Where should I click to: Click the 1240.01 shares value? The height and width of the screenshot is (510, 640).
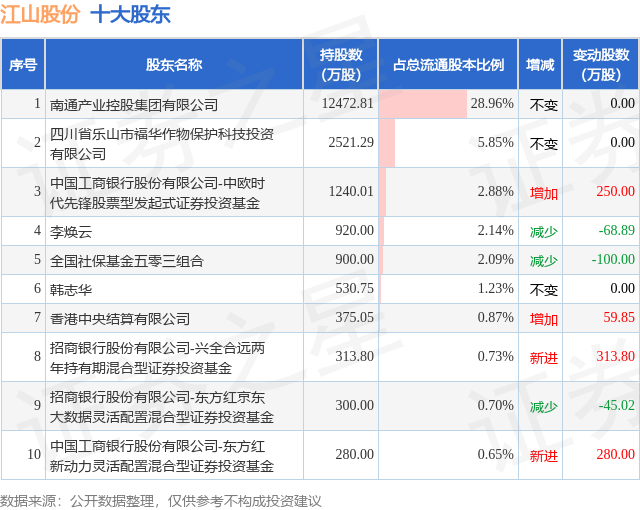point(351,191)
